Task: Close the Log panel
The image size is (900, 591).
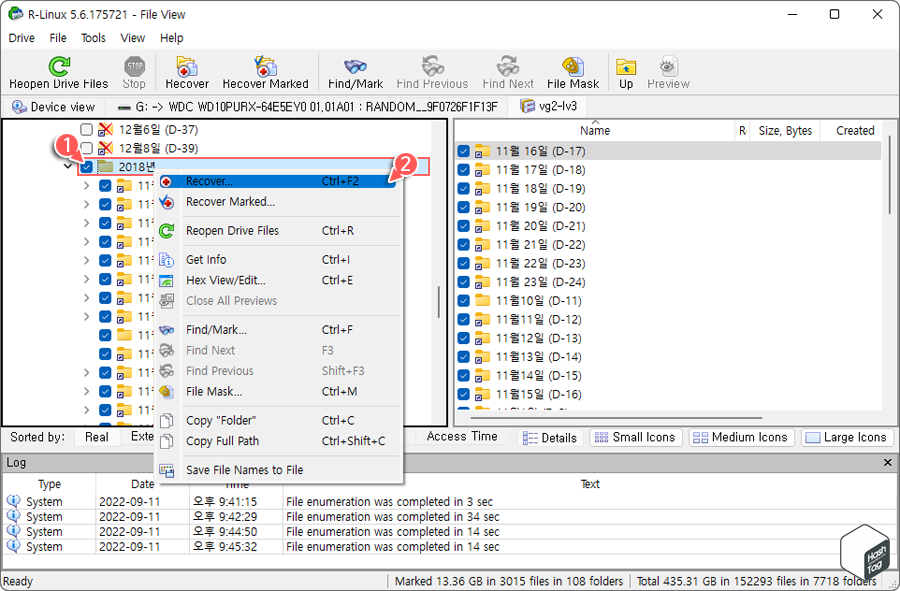Action: (x=886, y=462)
